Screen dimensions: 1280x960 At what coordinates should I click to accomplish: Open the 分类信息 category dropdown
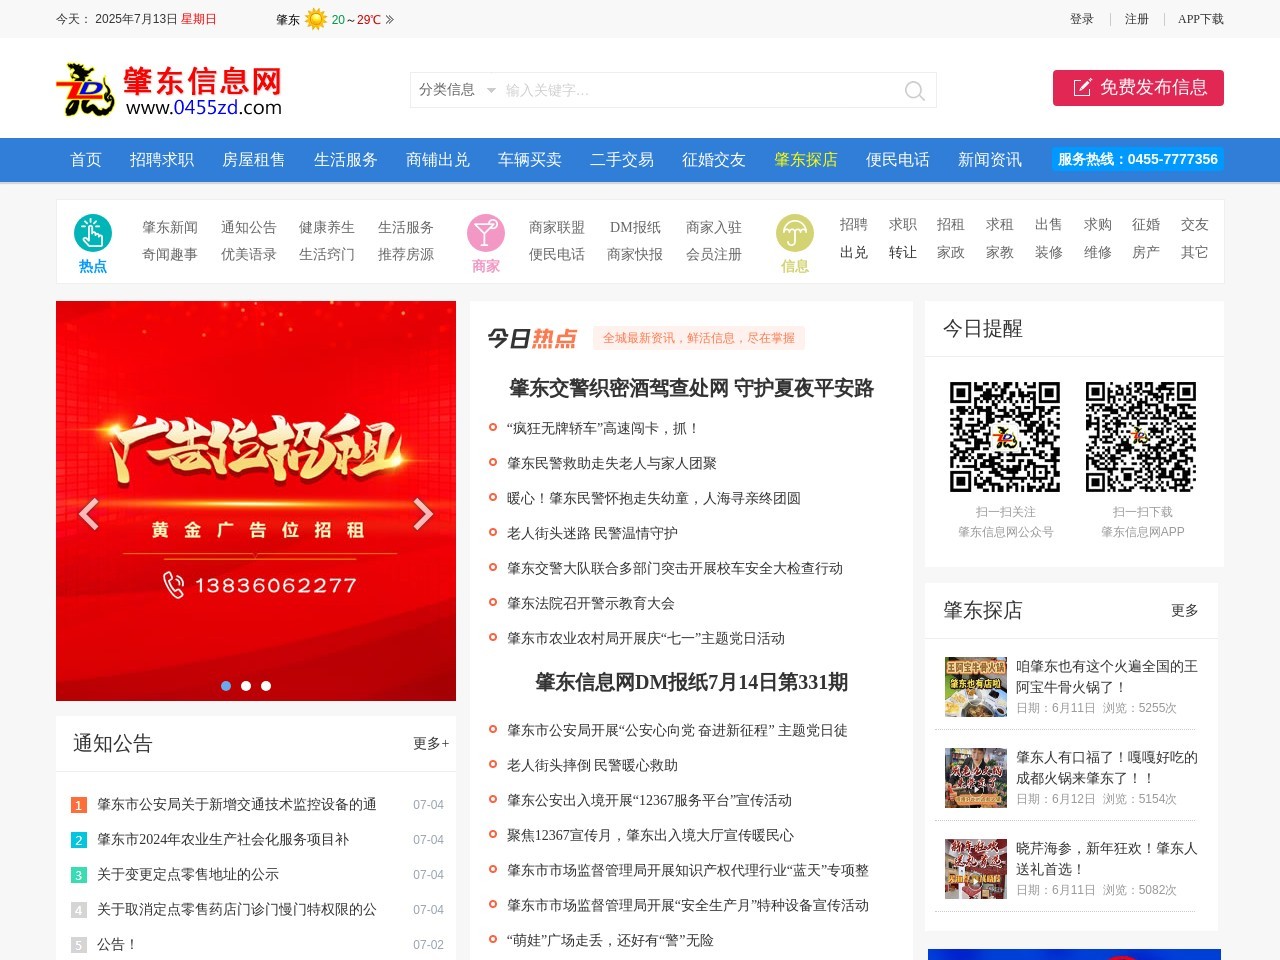coord(456,90)
